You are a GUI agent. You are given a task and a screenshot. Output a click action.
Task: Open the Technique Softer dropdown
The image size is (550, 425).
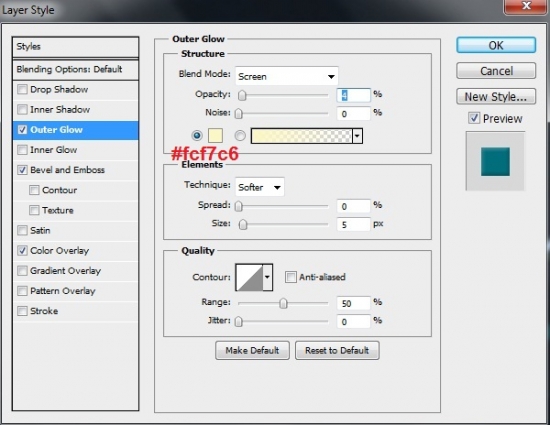click(x=260, y=187)
